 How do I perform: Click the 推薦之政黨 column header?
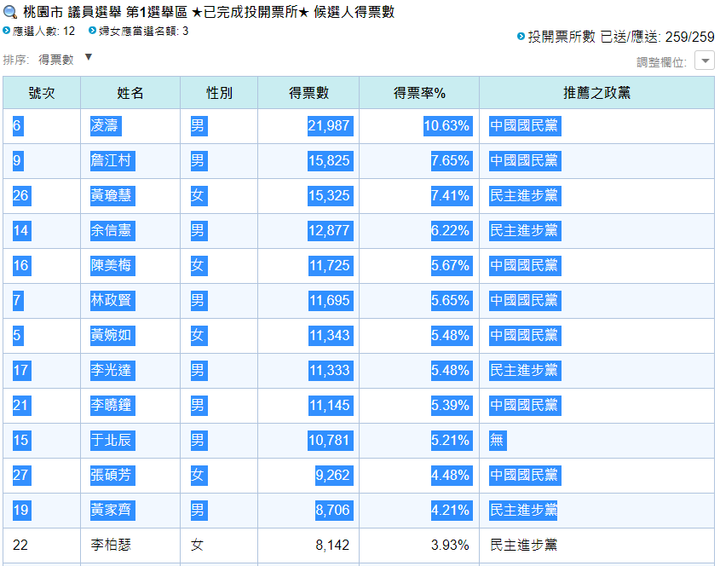[597, 93]
